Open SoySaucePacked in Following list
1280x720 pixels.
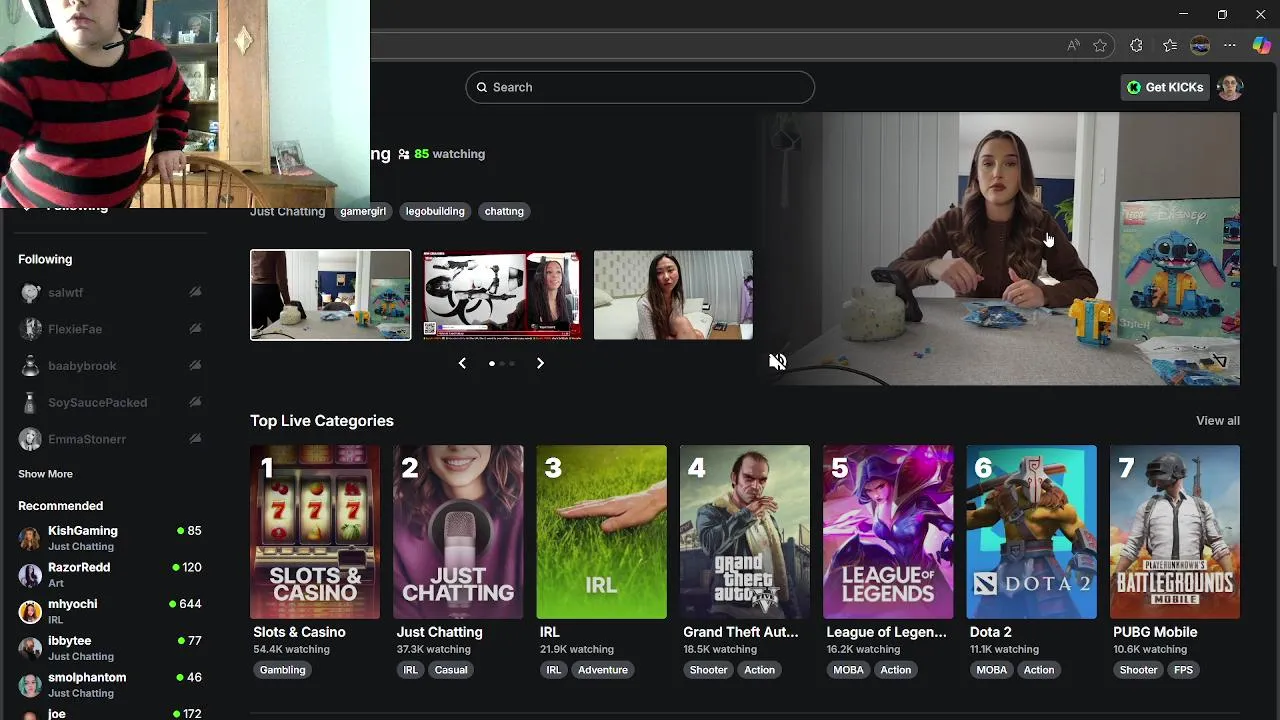[110, 402]
